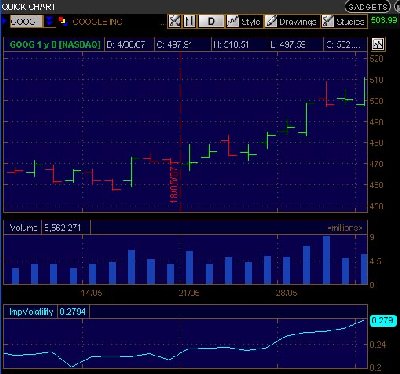Screen dimensions: 400x374
Task: Click the Studies tool icon
Action: point(328,22)
